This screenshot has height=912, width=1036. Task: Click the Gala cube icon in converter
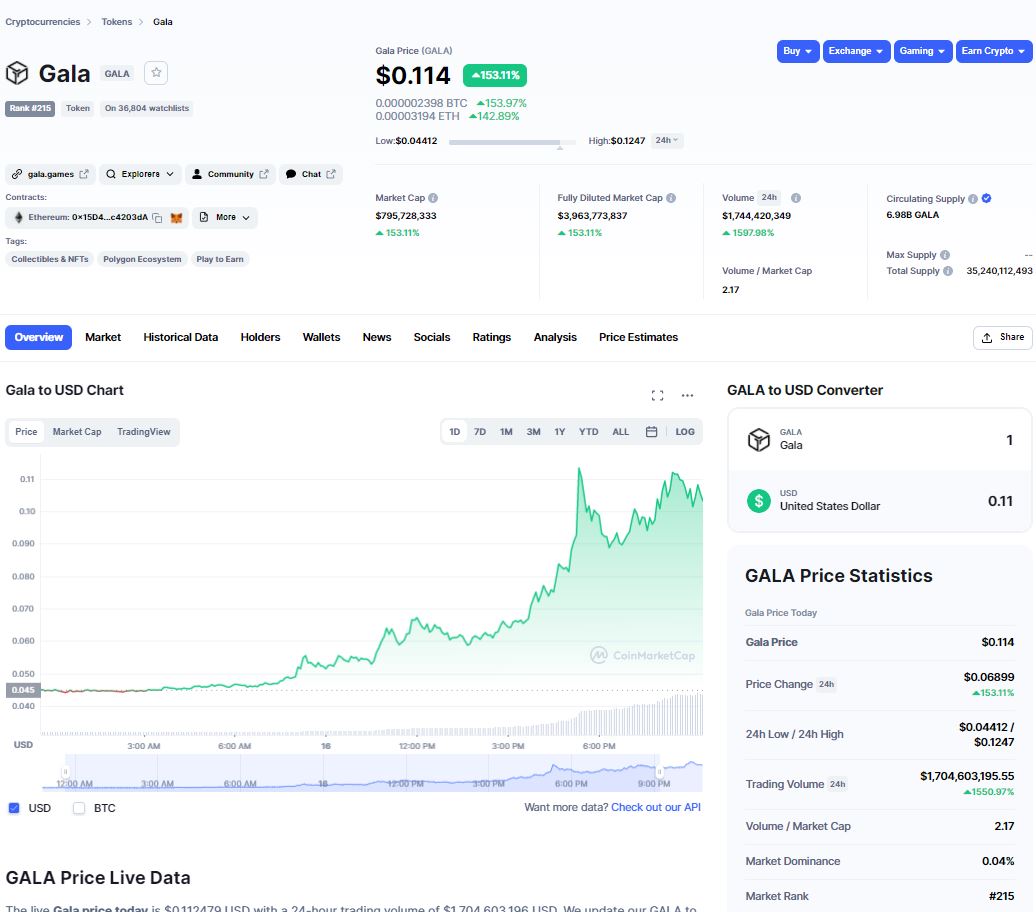[758, 439]
